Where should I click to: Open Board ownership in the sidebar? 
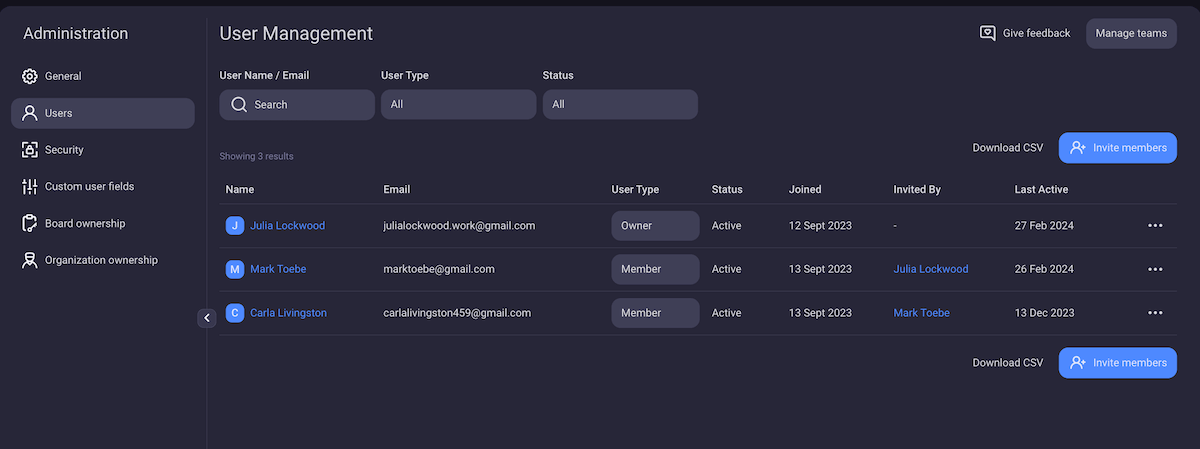[85, 223]
